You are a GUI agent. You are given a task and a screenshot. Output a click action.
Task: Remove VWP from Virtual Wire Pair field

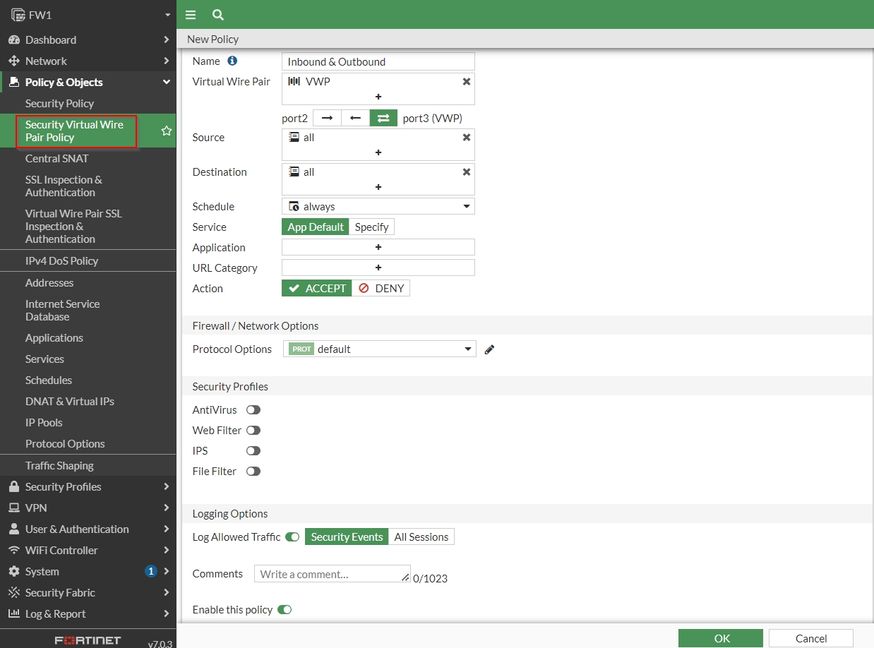point(467,81)
